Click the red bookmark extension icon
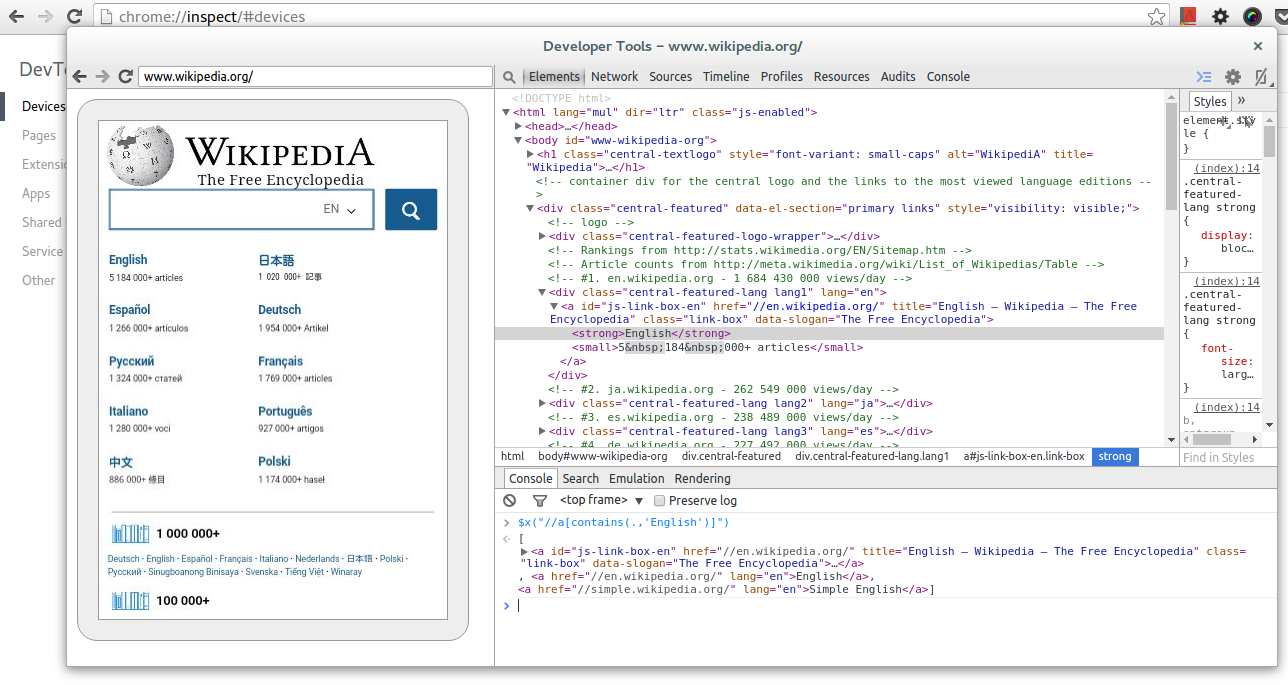Screen dimensions: 1288x685 (x=1188, y=16)
